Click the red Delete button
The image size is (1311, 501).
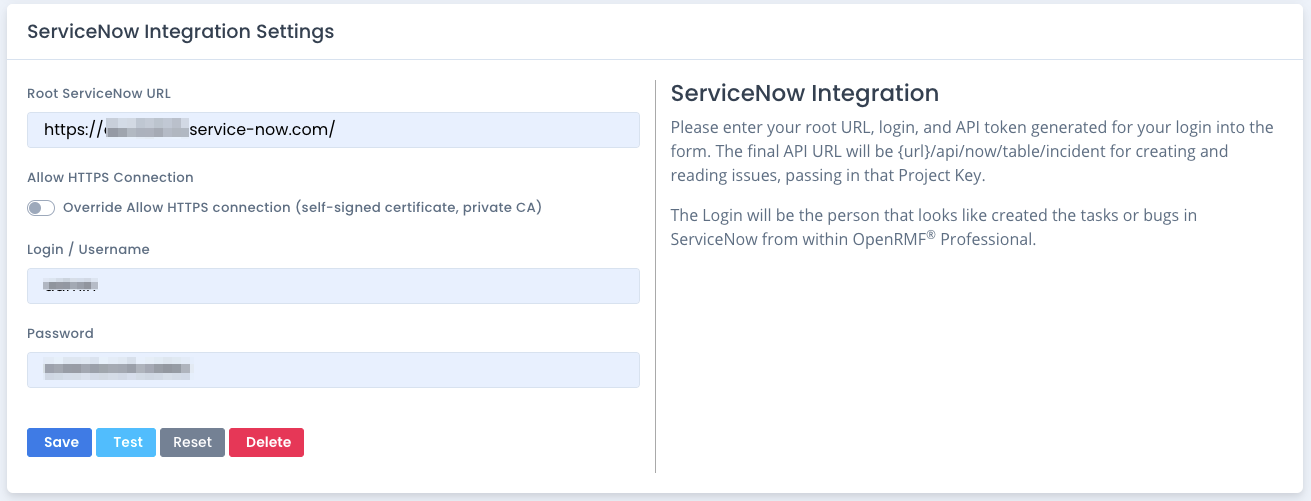[x=266, y=442]
